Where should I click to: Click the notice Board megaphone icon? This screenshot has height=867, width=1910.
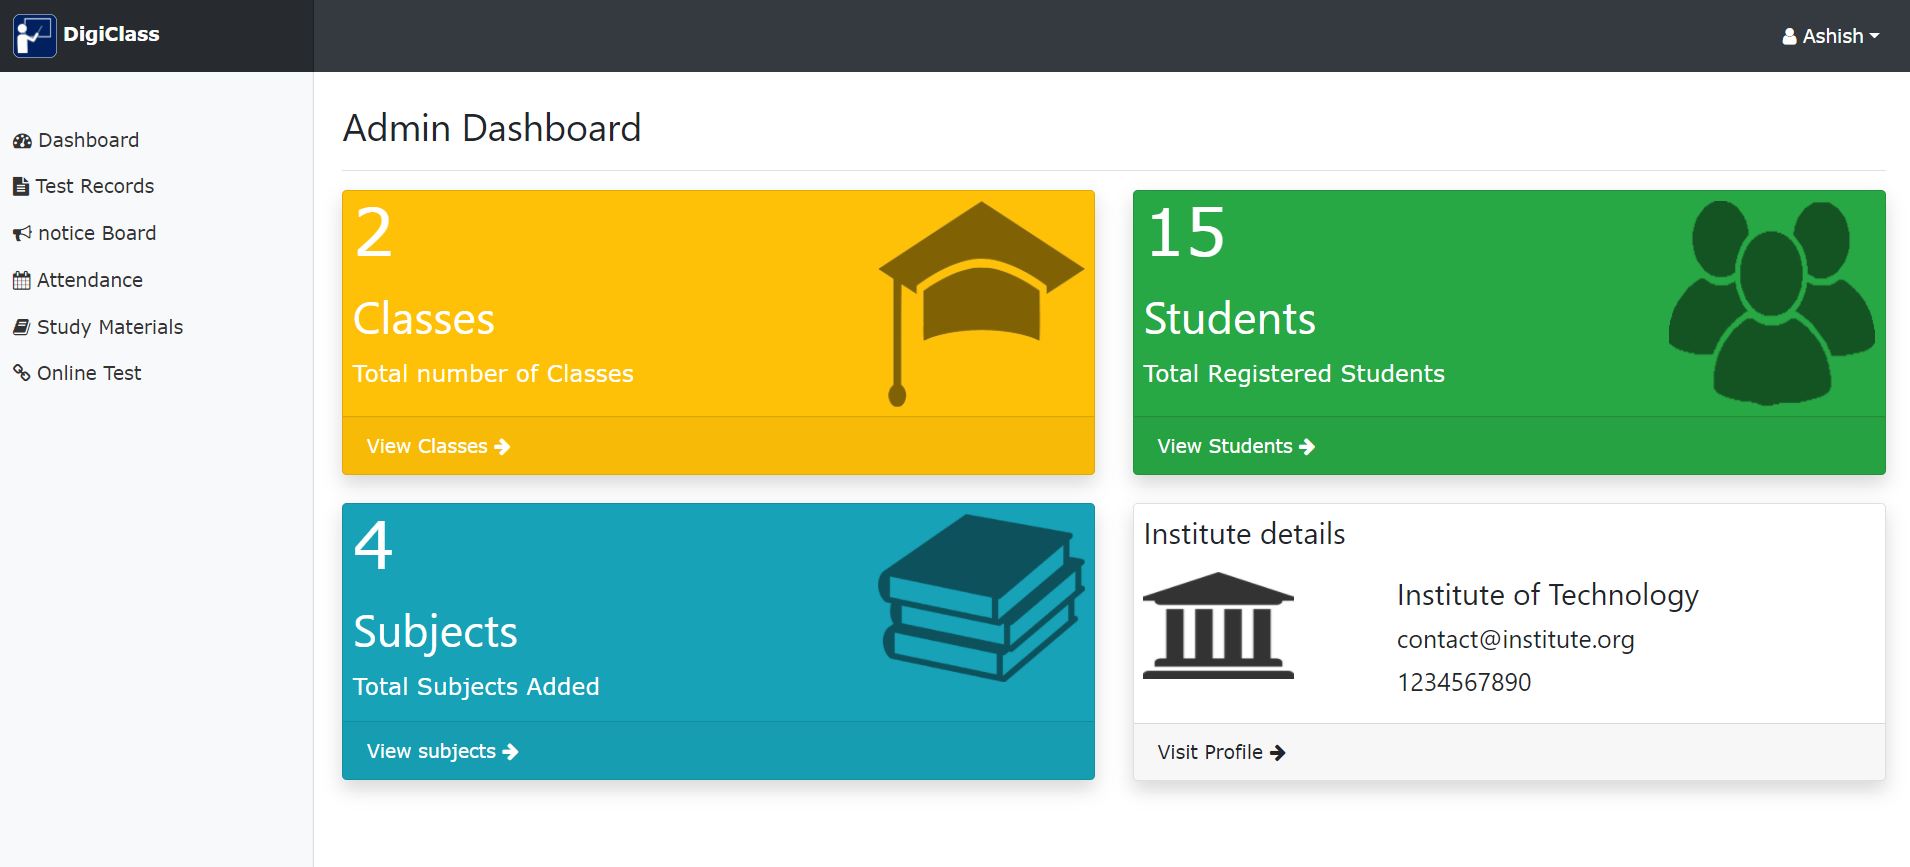tap(22, 234)
